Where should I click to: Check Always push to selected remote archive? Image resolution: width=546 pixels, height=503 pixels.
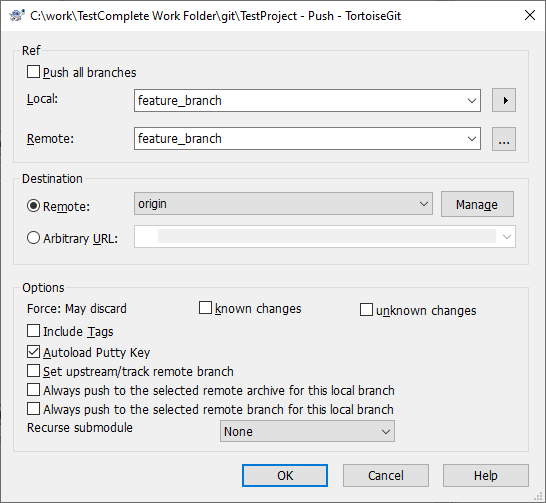33,390
